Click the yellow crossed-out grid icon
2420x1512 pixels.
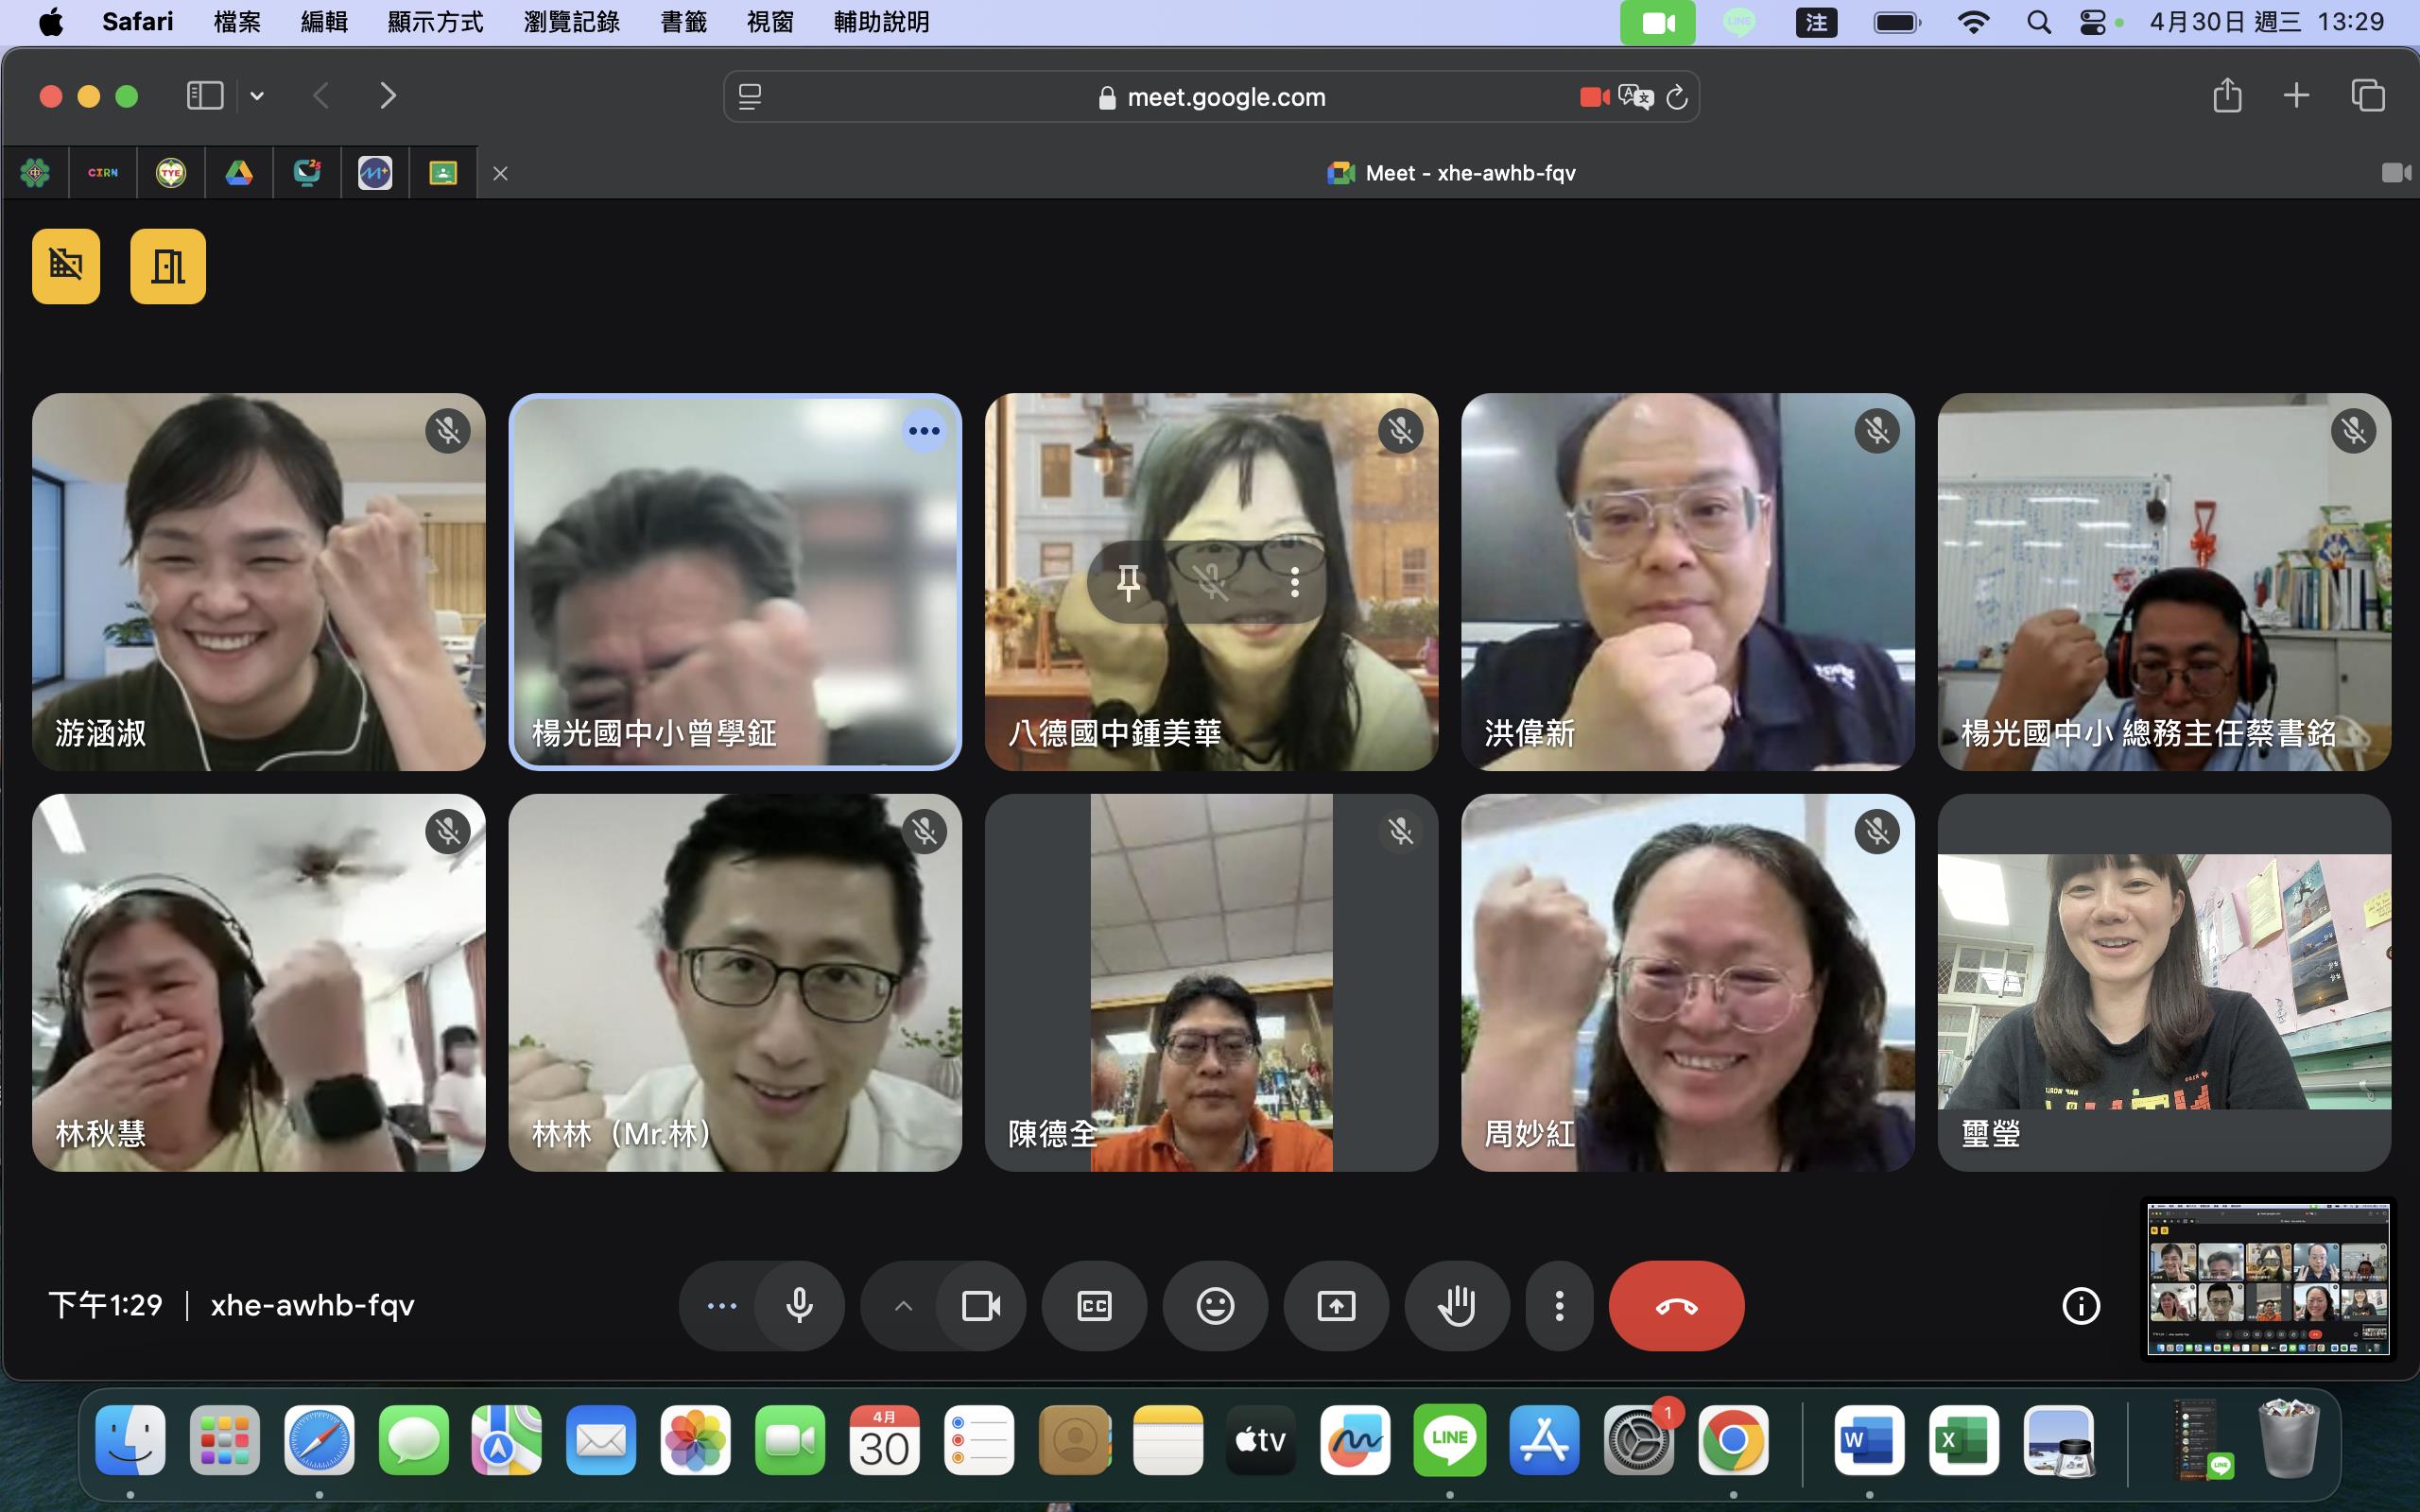[66, 266]
